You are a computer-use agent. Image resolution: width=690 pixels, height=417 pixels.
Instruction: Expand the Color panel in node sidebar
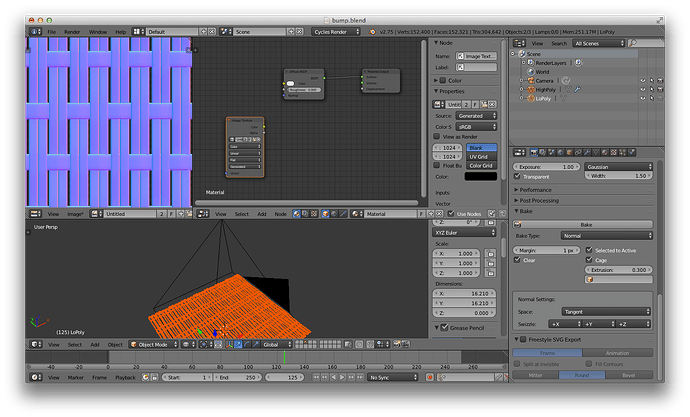click(x=436, y=80)
